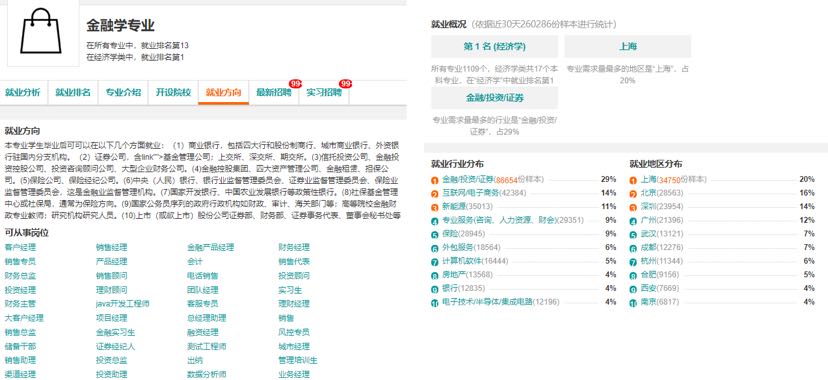Click the shopping bag icon beside 金融学专业
Image resolution: width=828 pixels, height=380 pixels.
pos(41,31)
